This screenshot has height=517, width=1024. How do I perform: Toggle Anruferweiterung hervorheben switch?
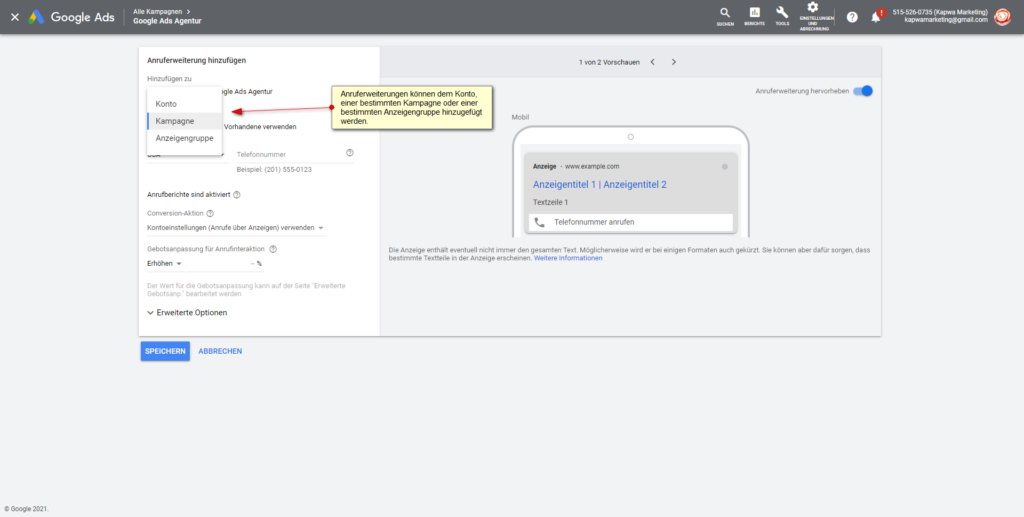pos(865,91)
